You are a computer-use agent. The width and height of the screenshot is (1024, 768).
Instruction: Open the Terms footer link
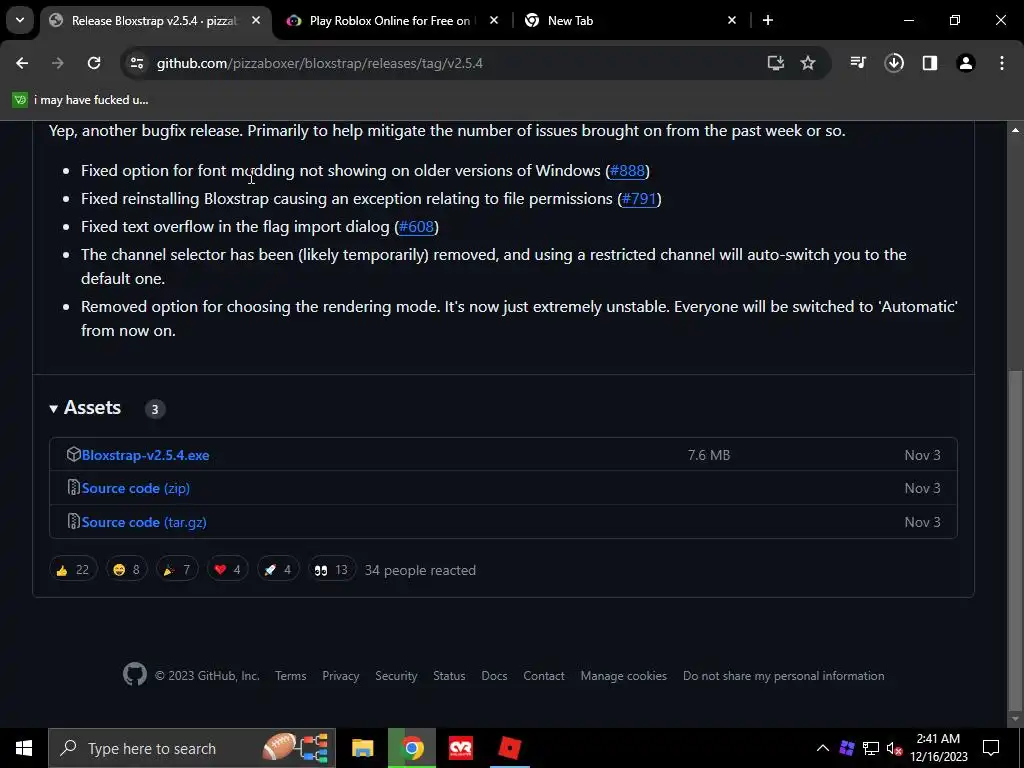[x=291, y=676]
